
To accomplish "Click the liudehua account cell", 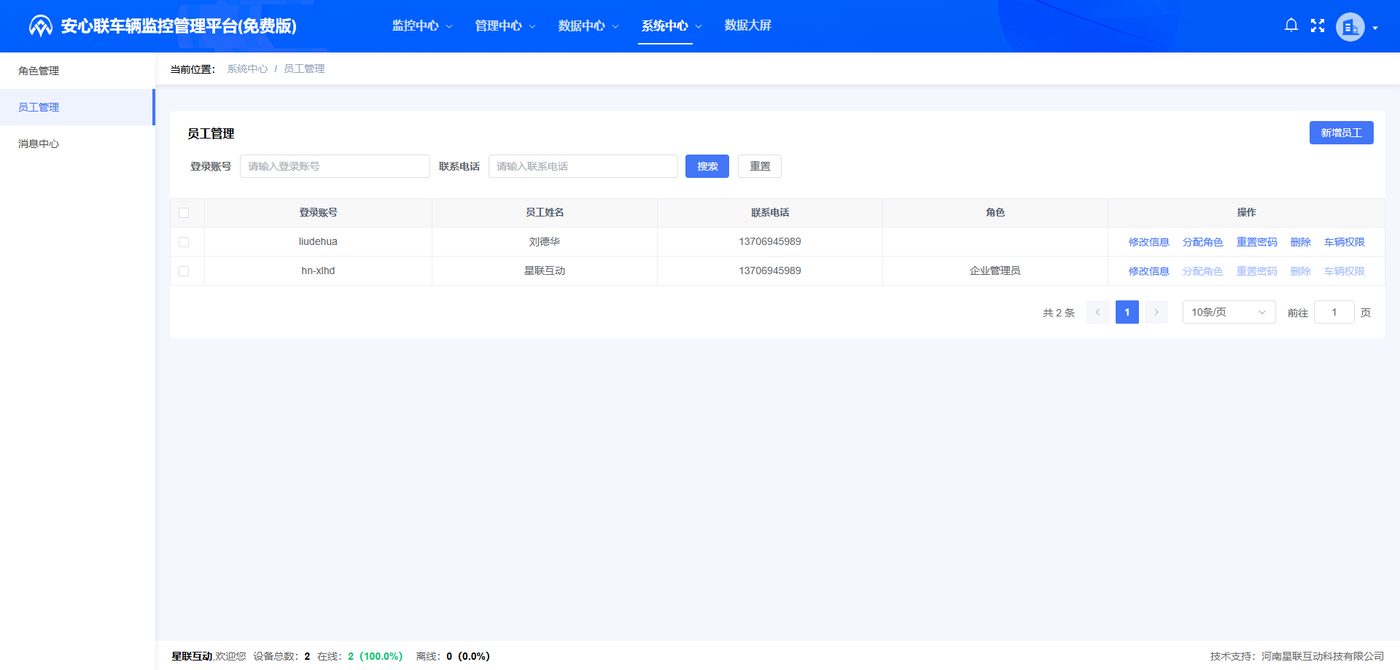I will [x=318, y=242].
